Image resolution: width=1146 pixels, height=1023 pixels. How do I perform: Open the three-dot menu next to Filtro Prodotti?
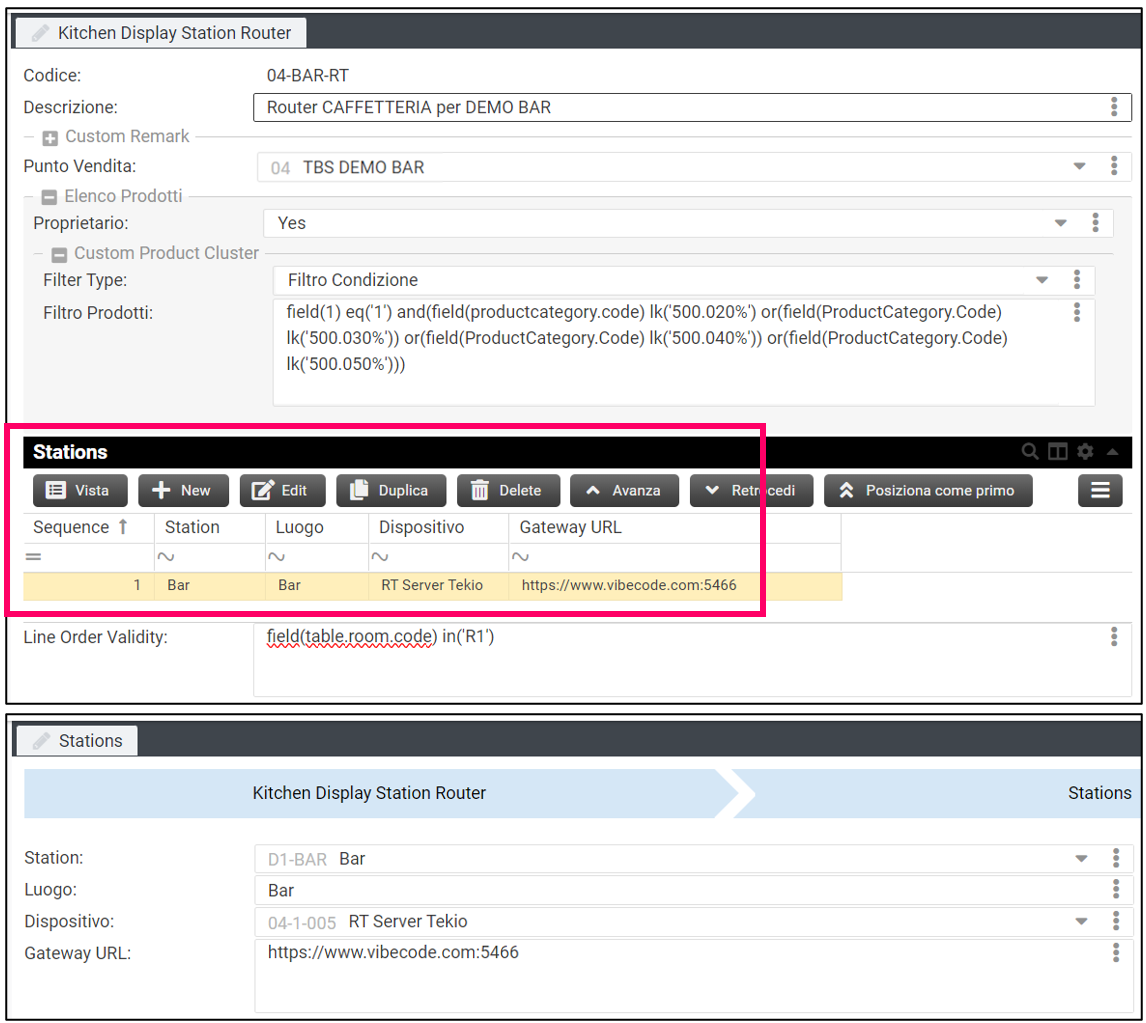(x=1077, y=312)
